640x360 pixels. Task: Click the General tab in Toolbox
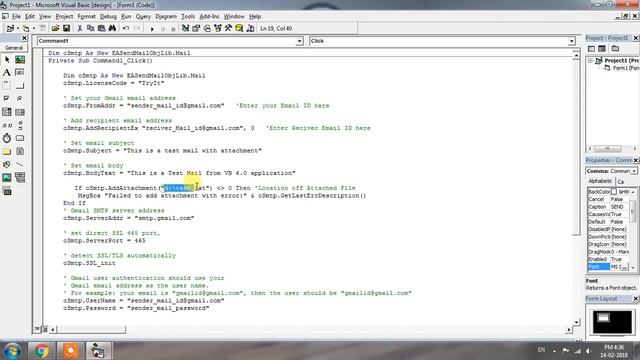tap(14, 48)
